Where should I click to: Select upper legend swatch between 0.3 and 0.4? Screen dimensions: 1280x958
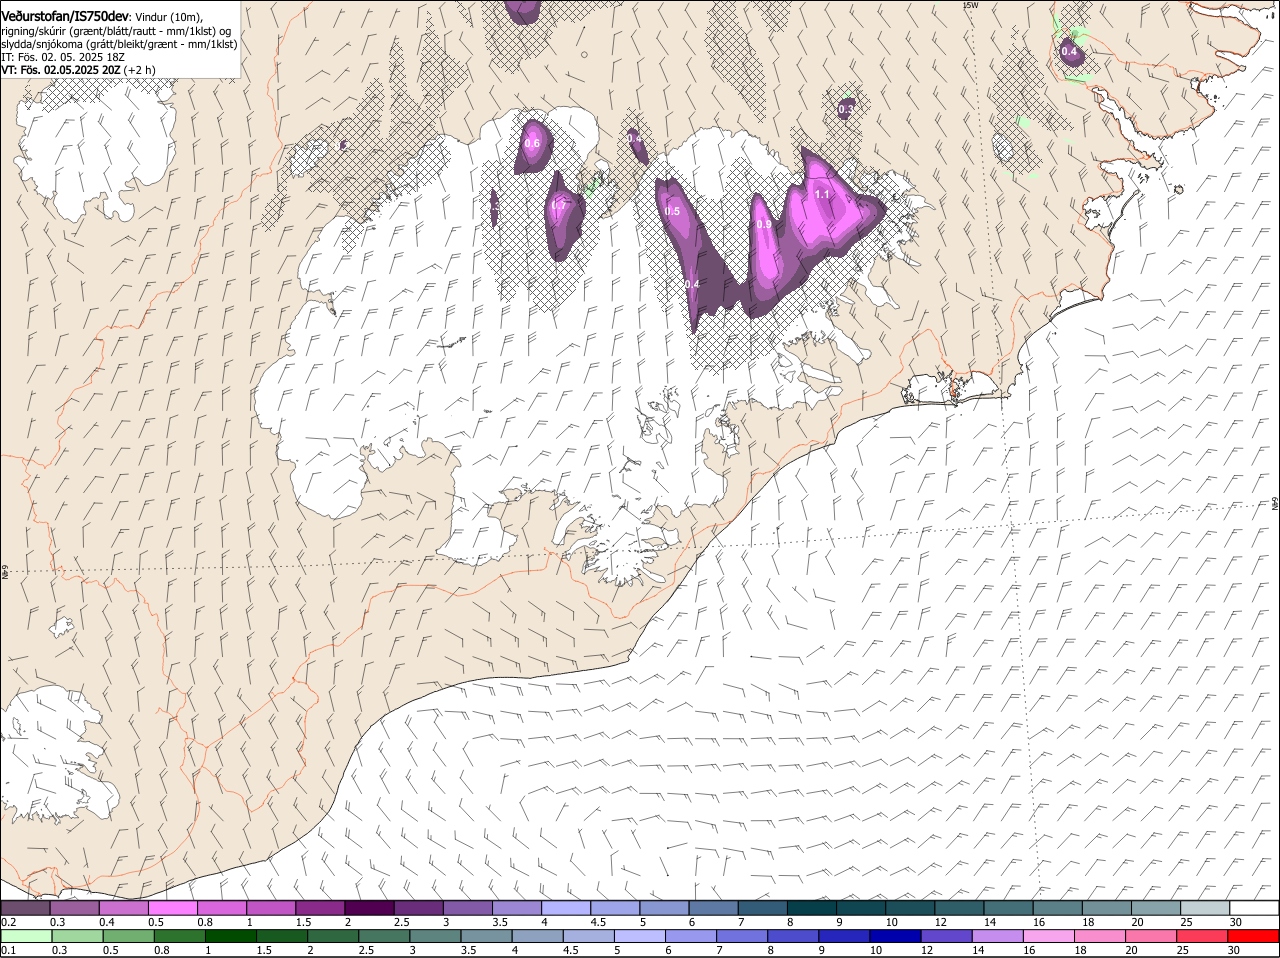point(75,908)
